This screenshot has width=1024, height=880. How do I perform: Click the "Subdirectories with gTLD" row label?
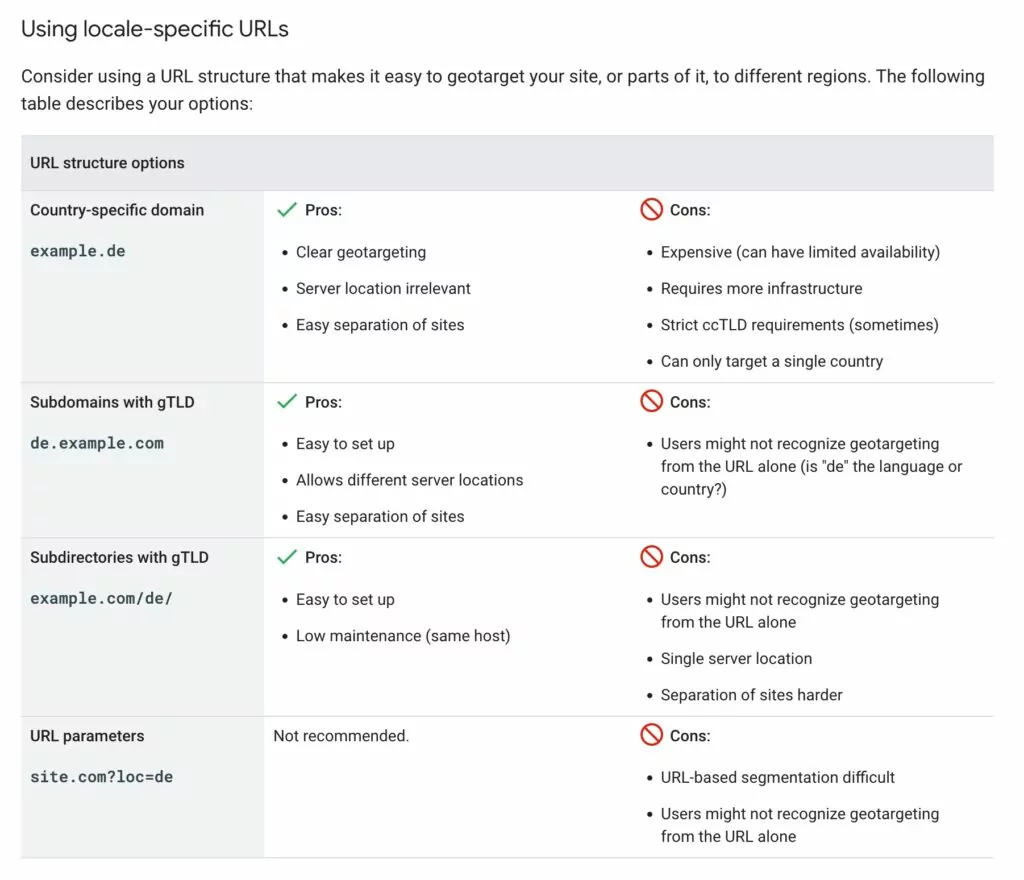click(119, 557)
